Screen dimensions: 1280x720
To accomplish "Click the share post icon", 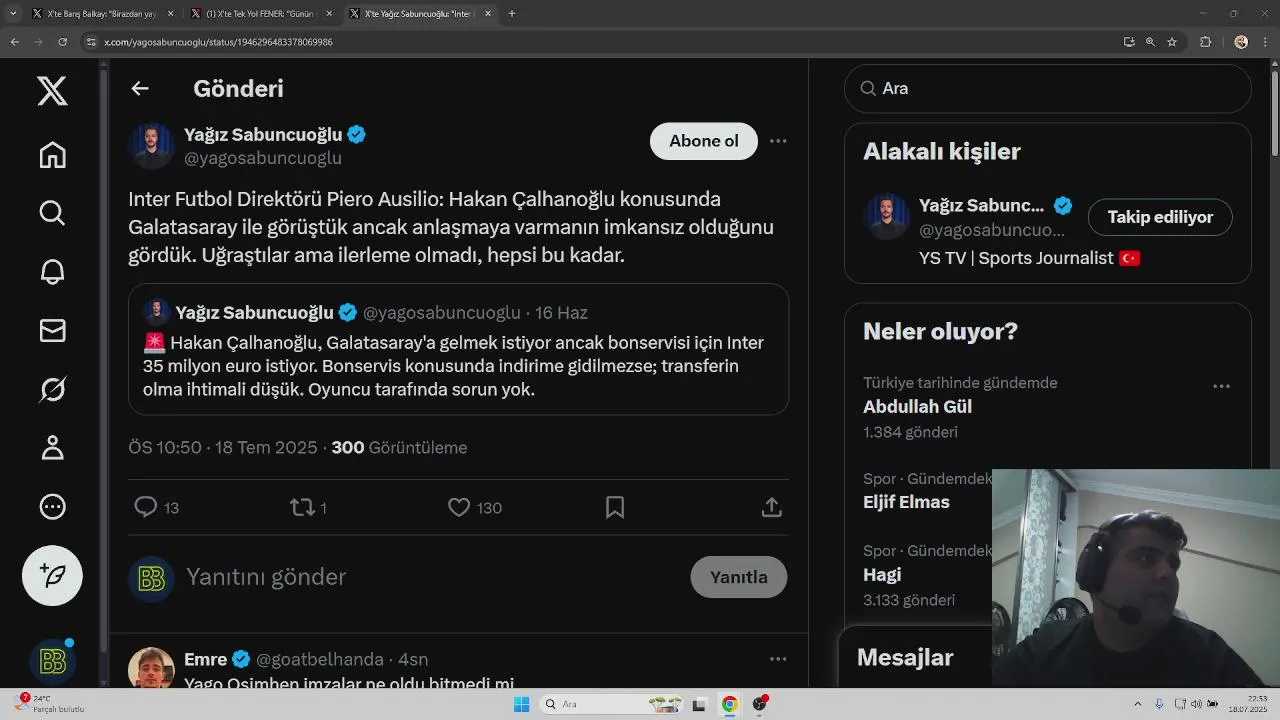I will [x=771, y=507].
